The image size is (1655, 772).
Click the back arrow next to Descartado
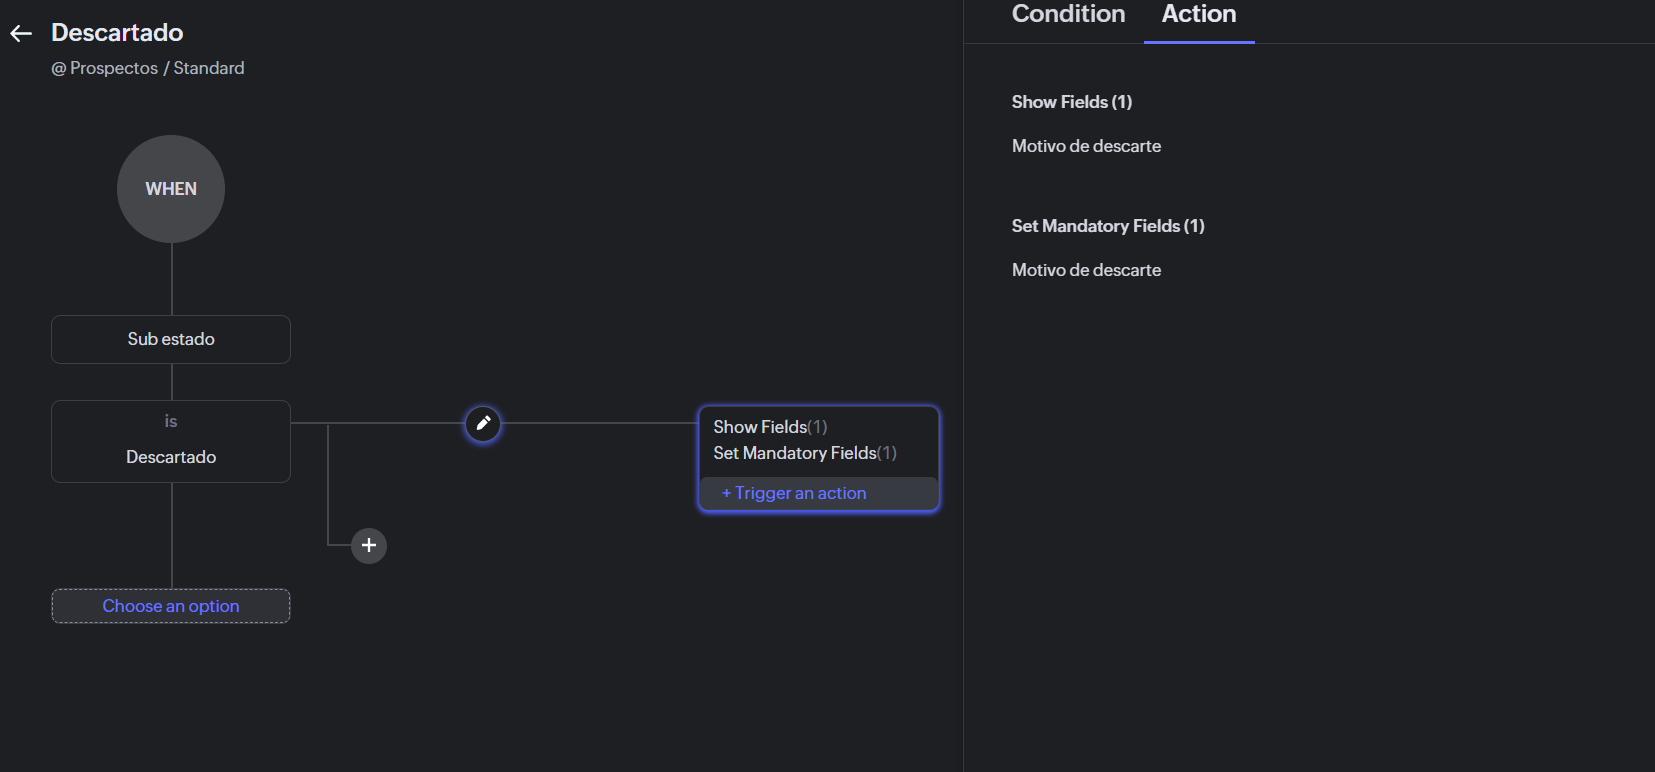21,34
